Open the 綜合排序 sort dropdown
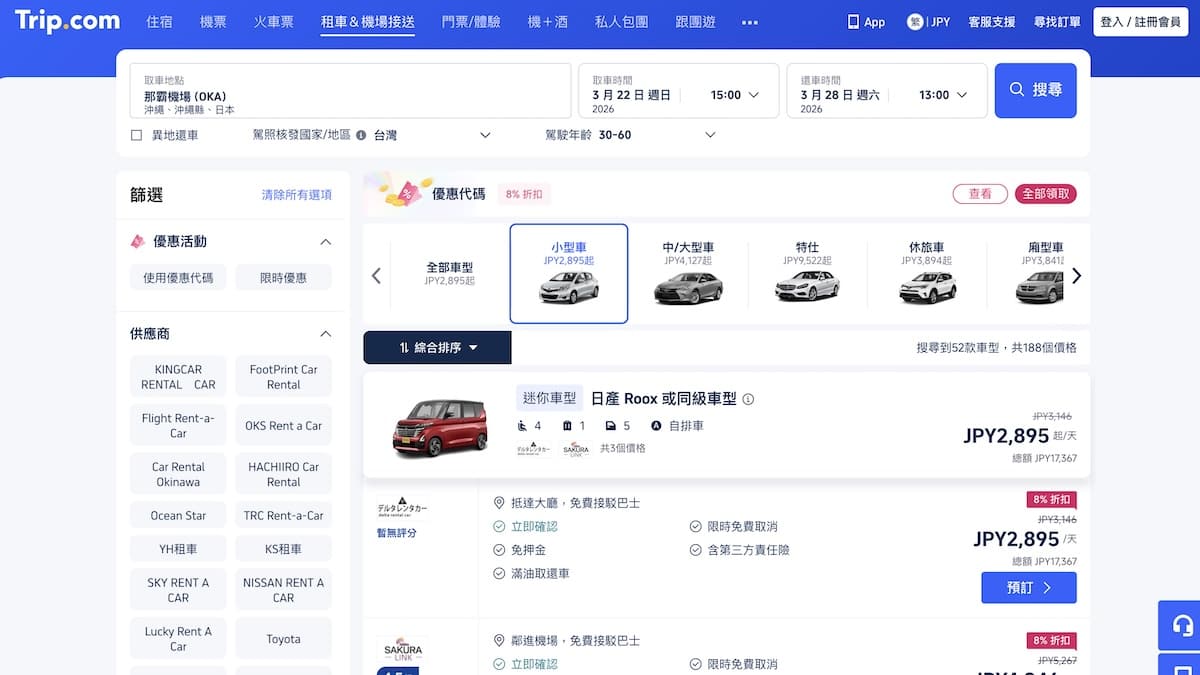Screen dimensions: 1200x675 click(x=437, y=348)
